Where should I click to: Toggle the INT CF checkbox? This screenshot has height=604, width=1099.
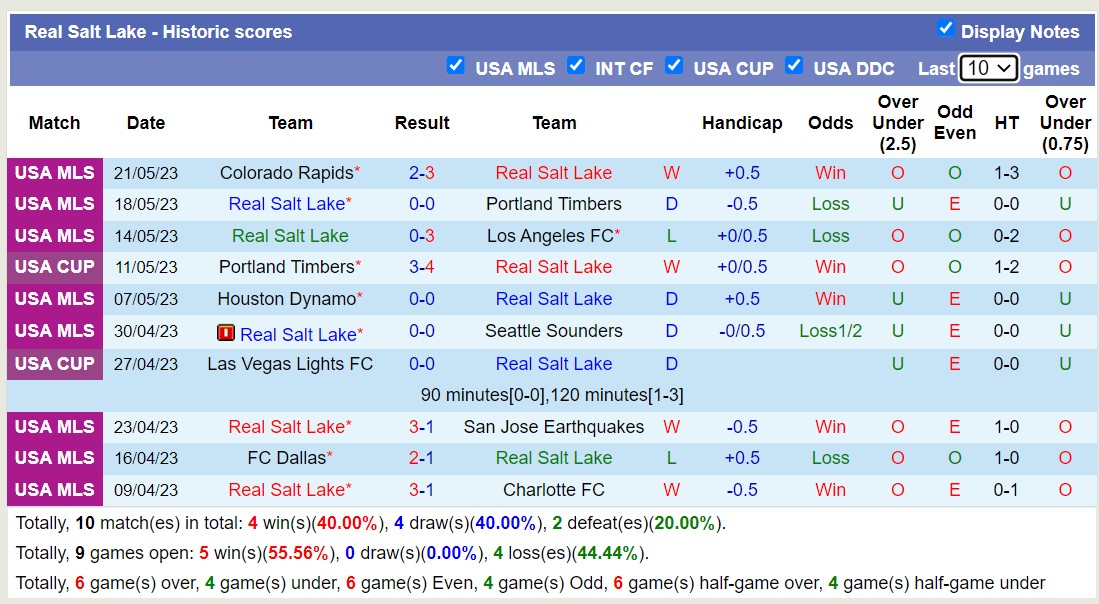[576, 65]
